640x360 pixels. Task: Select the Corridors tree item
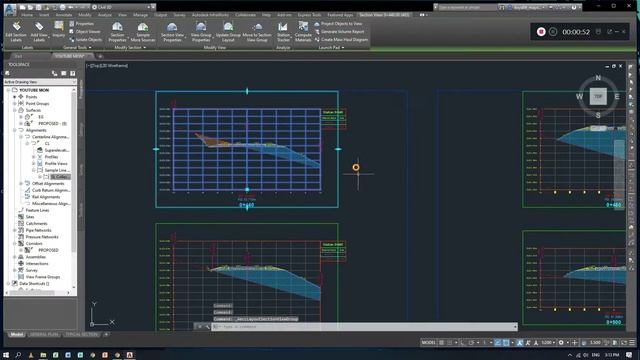34,244
